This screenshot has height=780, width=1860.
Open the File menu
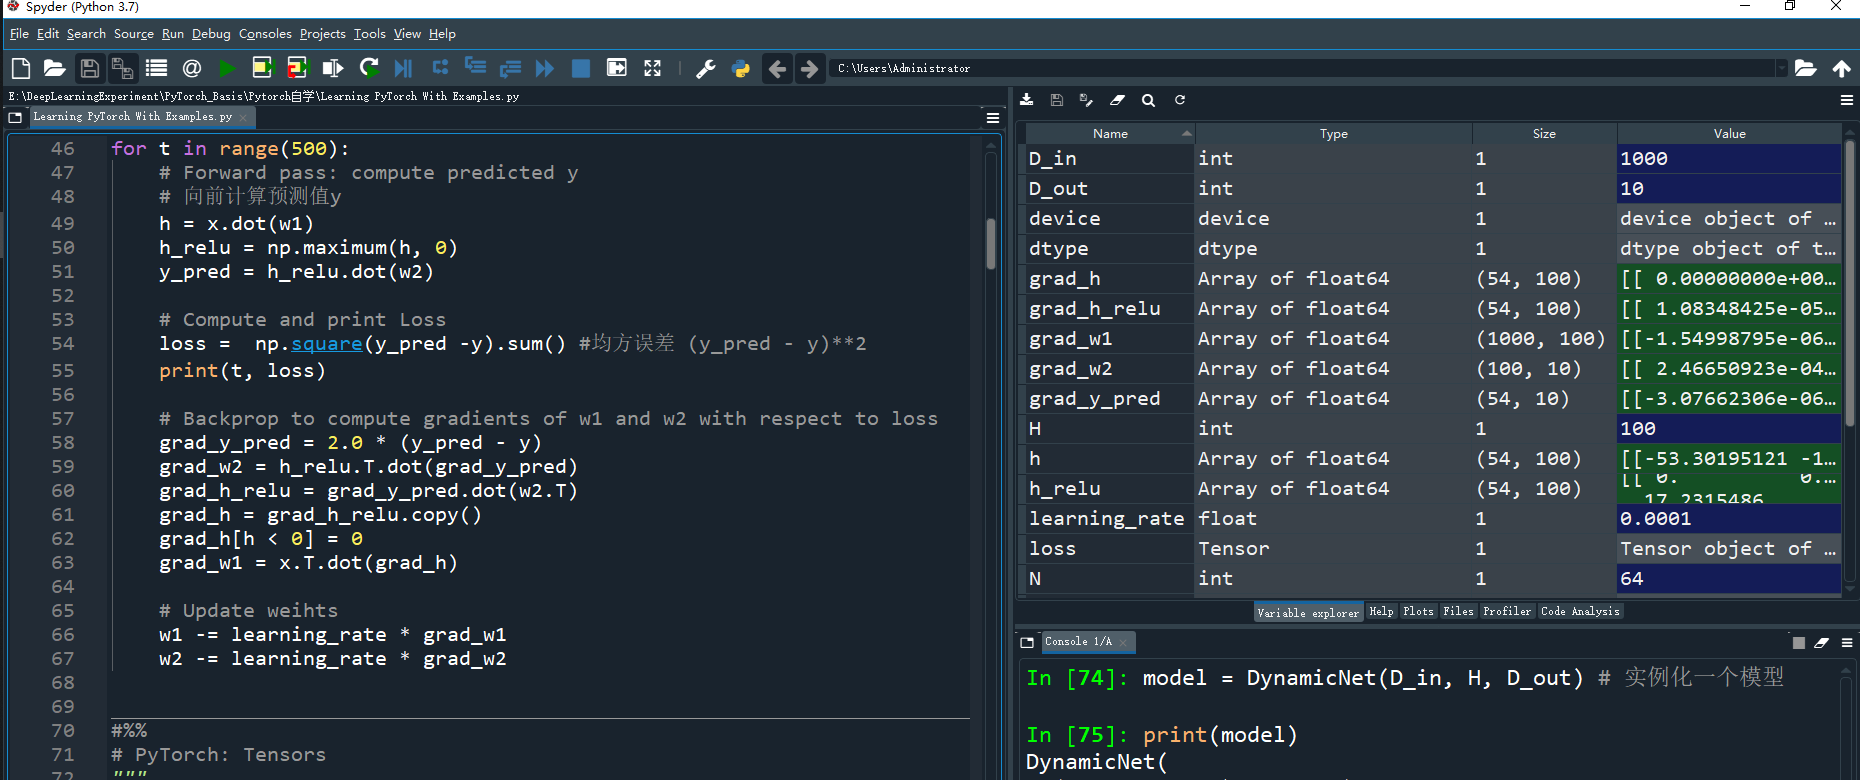[19, 34]
